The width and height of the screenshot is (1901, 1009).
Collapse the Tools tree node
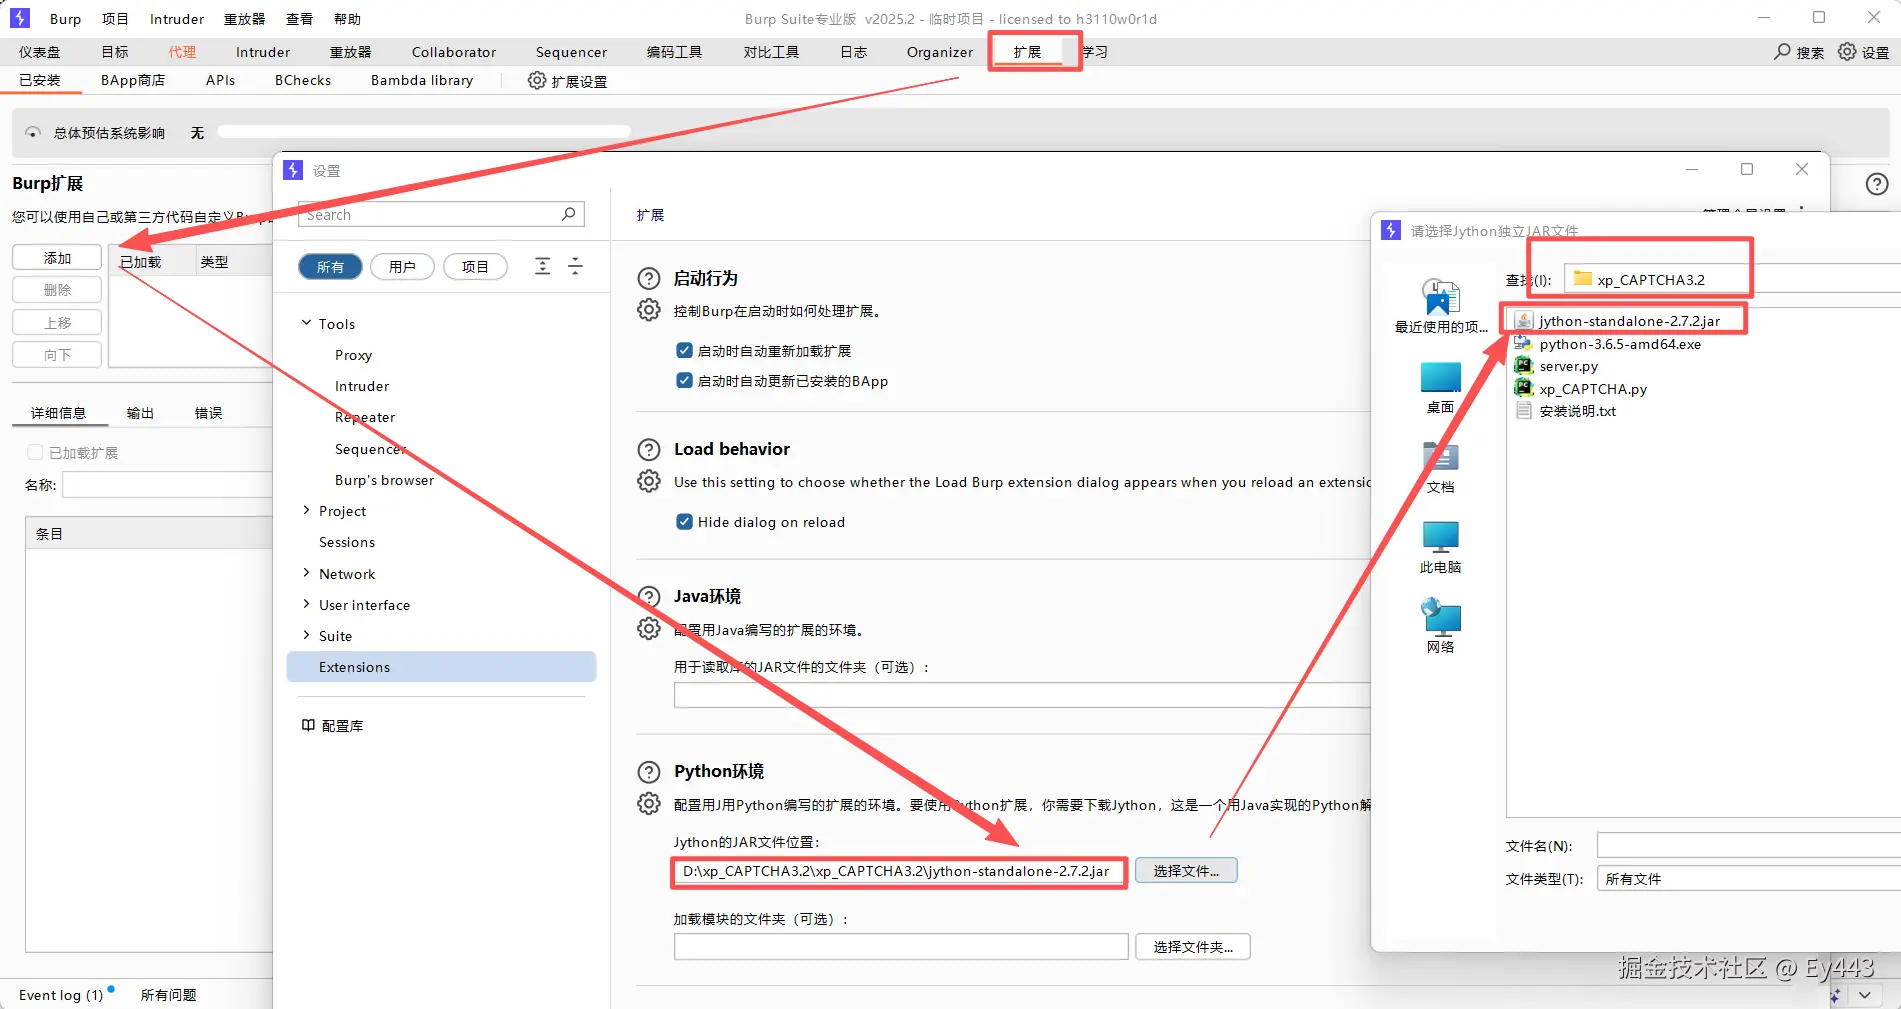(306, 323)
